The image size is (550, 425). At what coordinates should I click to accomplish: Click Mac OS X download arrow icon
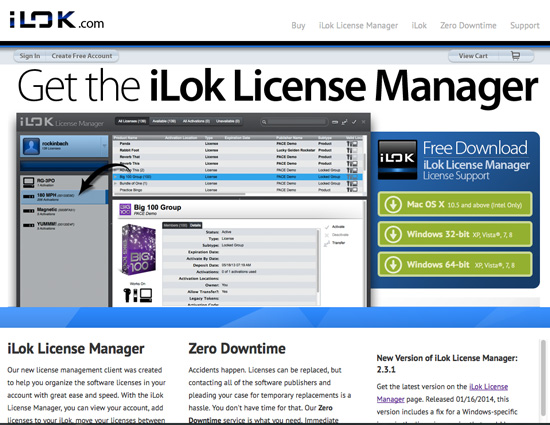tap(393, 204)
